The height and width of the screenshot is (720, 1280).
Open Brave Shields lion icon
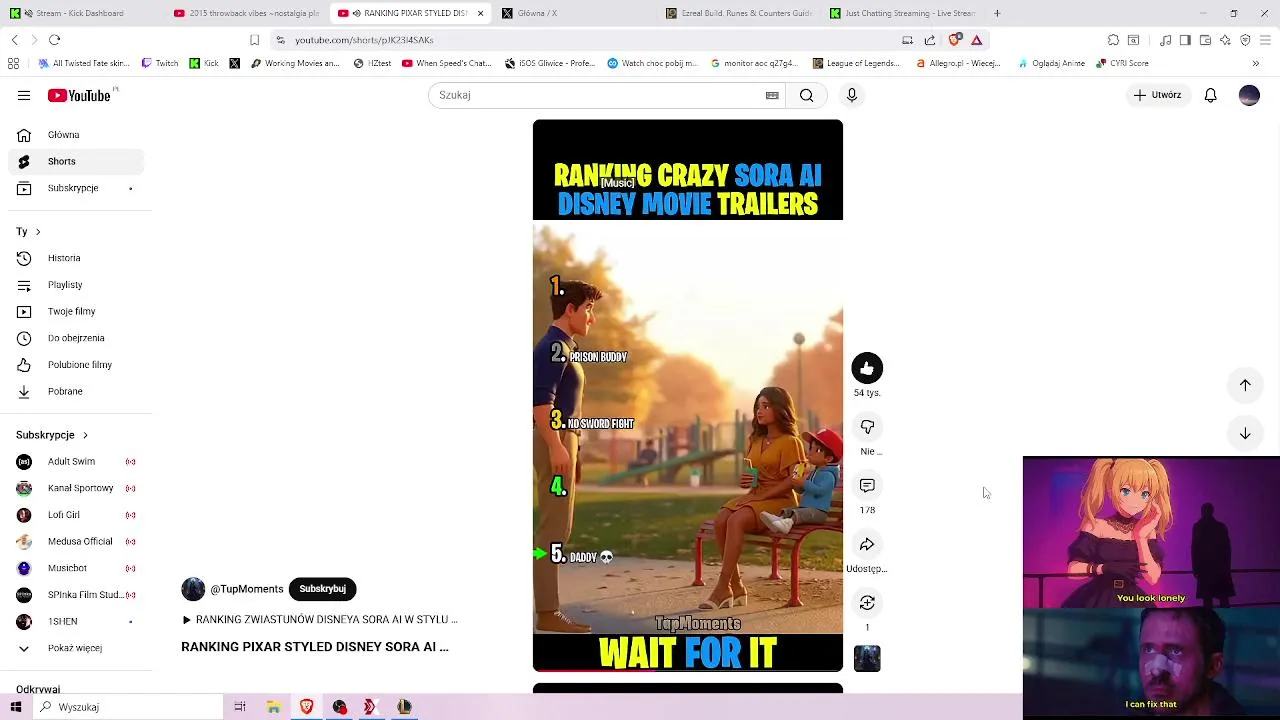click(x=954, y=40)
